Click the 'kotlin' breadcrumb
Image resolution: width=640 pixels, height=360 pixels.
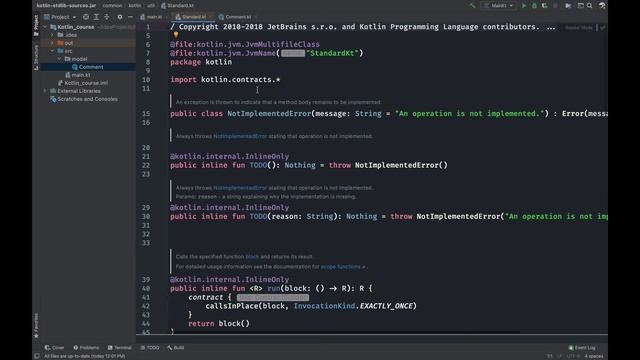point(135,6)
